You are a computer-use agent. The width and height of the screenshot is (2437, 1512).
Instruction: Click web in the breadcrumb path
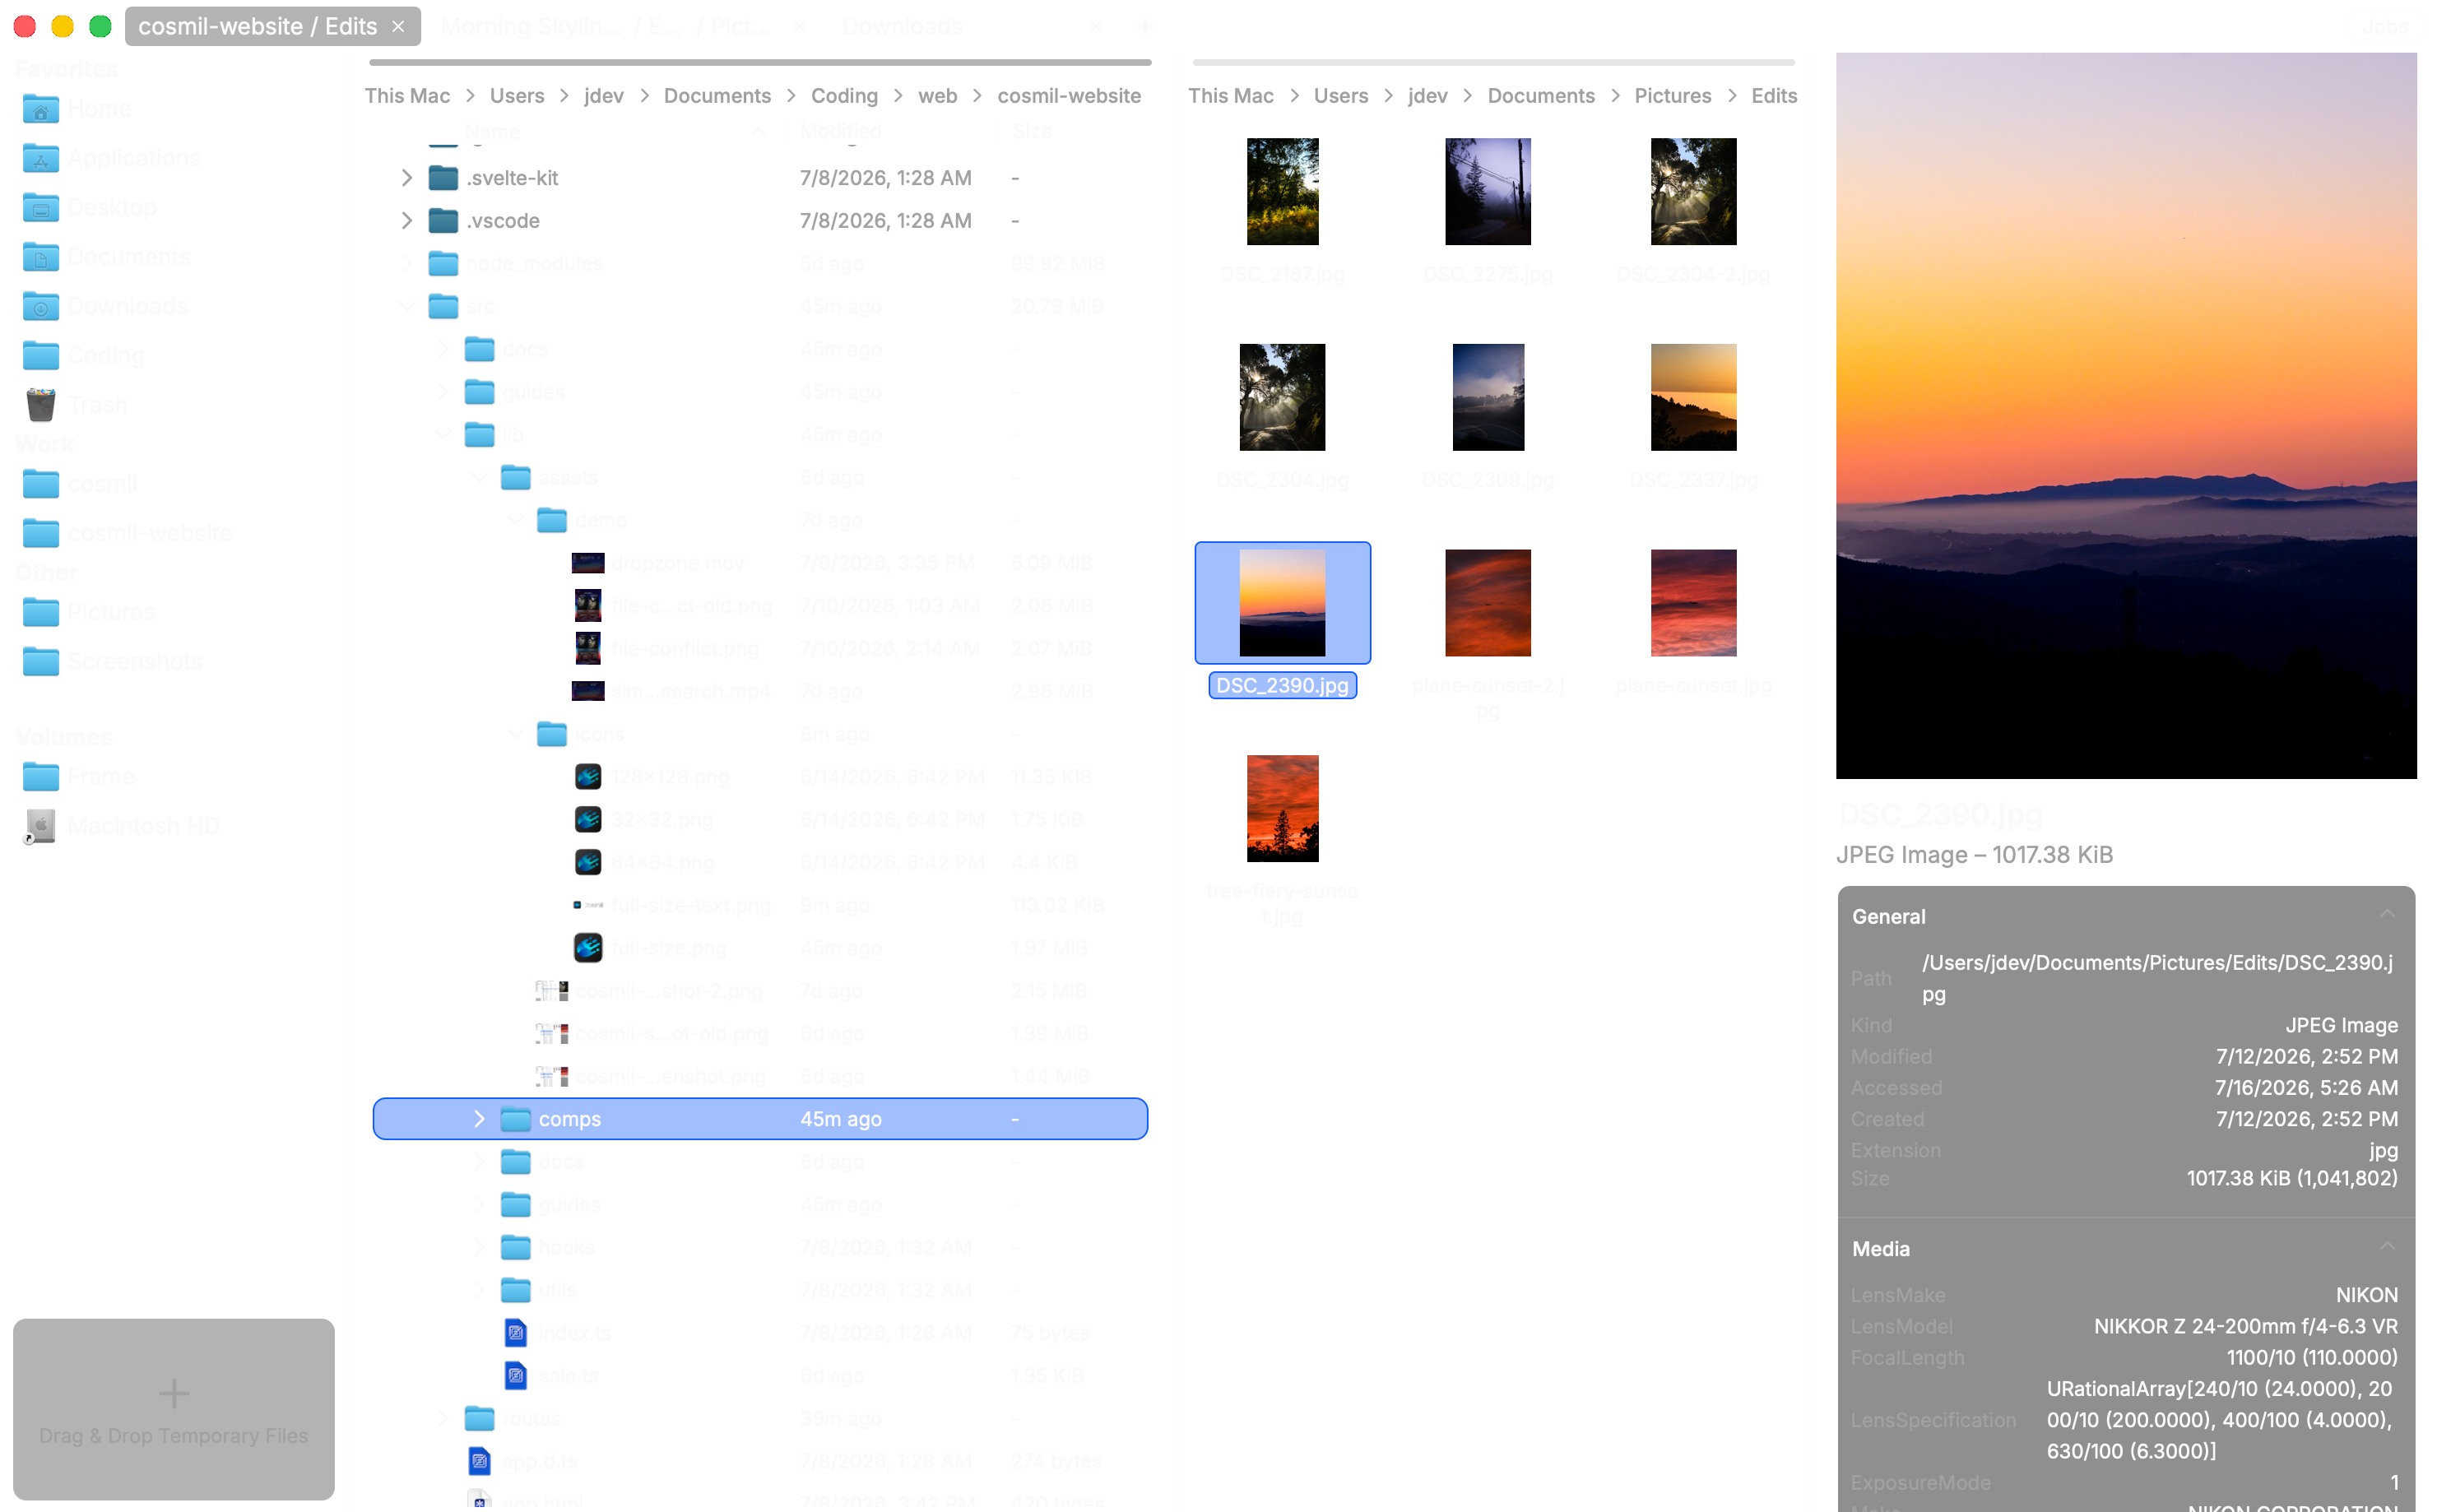(937, 96)
